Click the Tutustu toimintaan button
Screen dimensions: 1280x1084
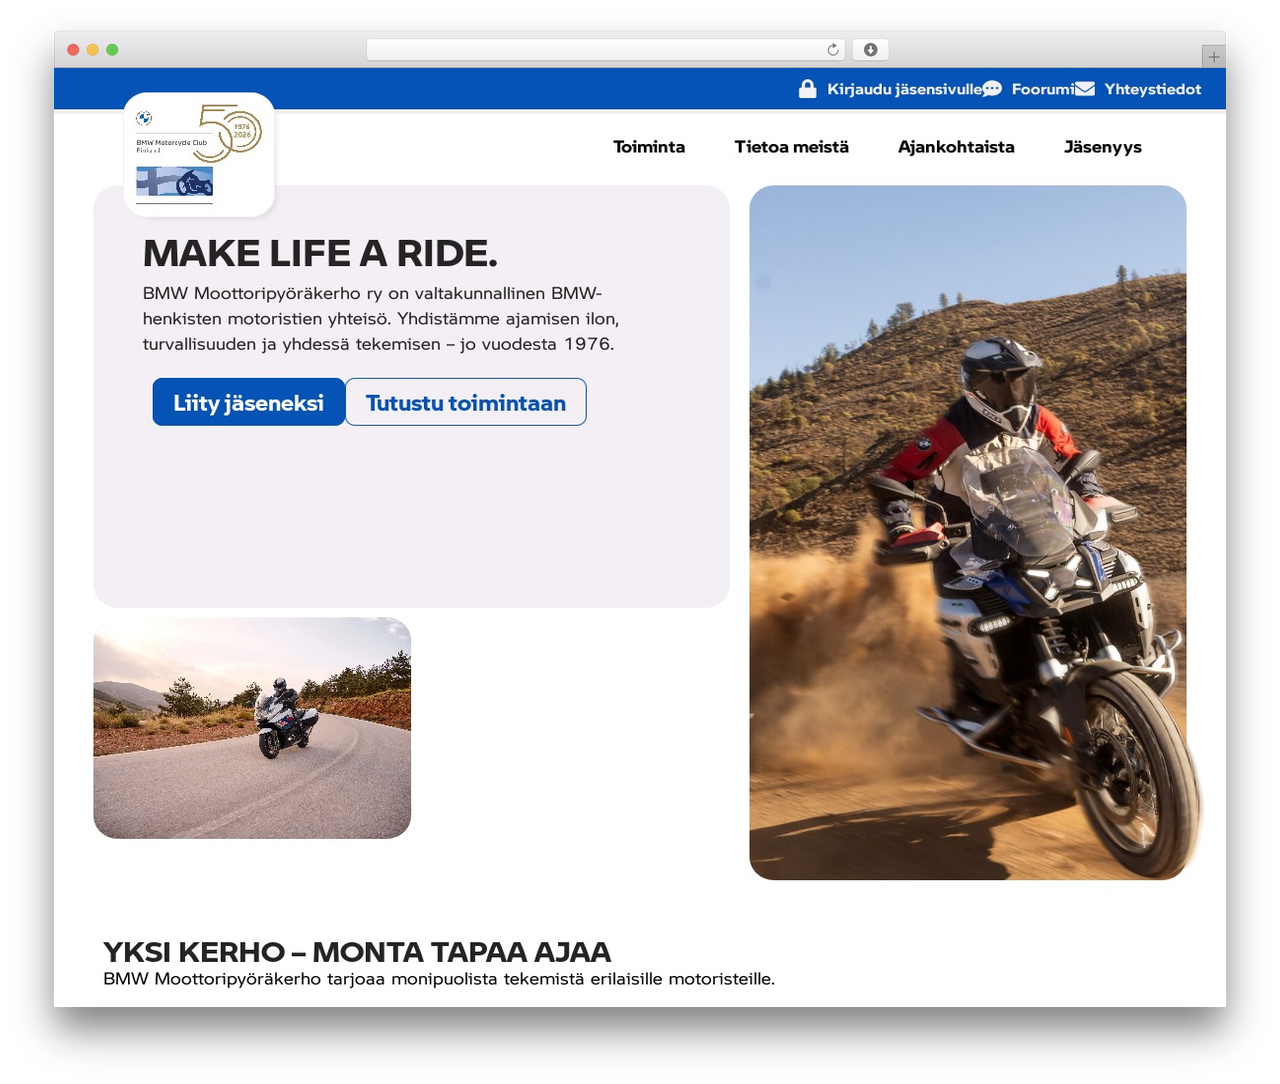[x=466, y=402]
